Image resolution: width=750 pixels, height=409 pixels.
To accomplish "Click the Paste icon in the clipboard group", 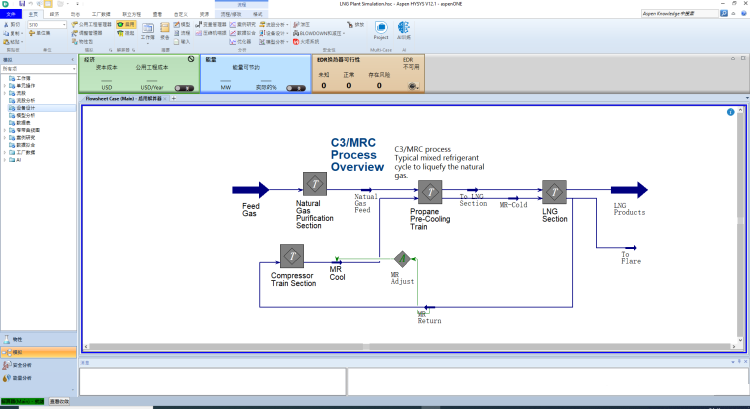I will tap(6, 42).
